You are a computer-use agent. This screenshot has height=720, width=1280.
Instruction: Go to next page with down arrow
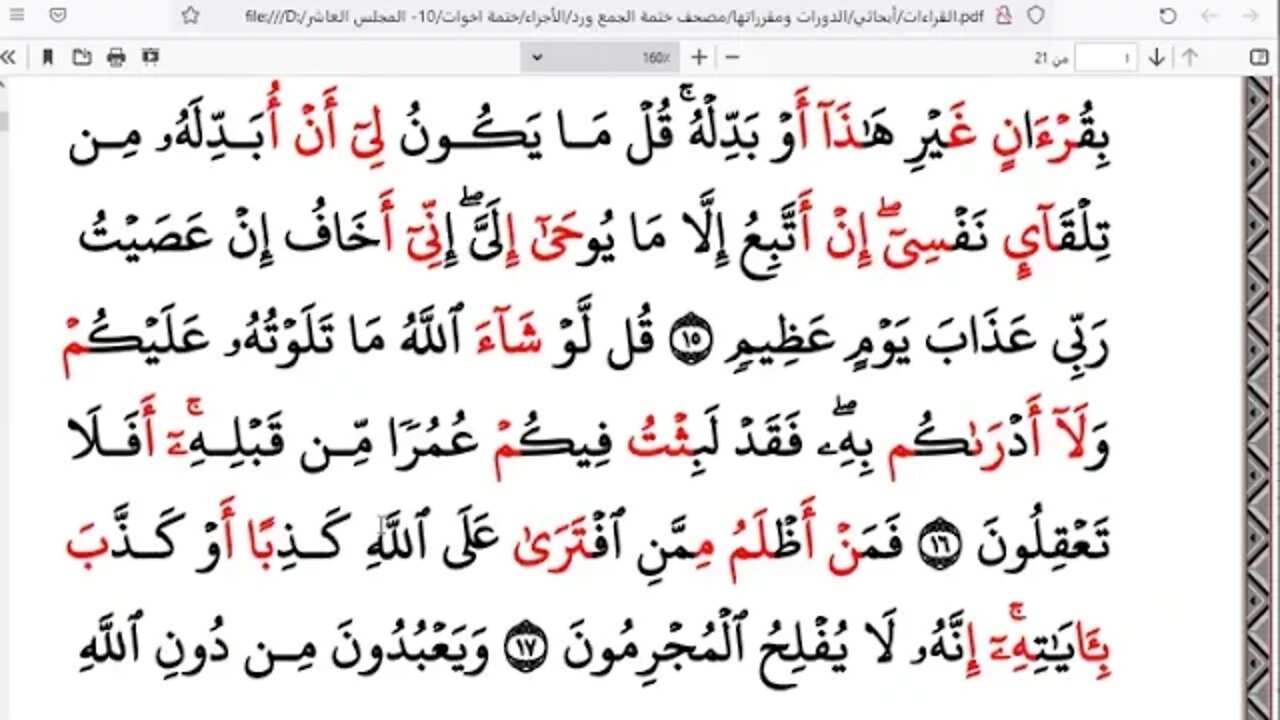(1157, 57)
